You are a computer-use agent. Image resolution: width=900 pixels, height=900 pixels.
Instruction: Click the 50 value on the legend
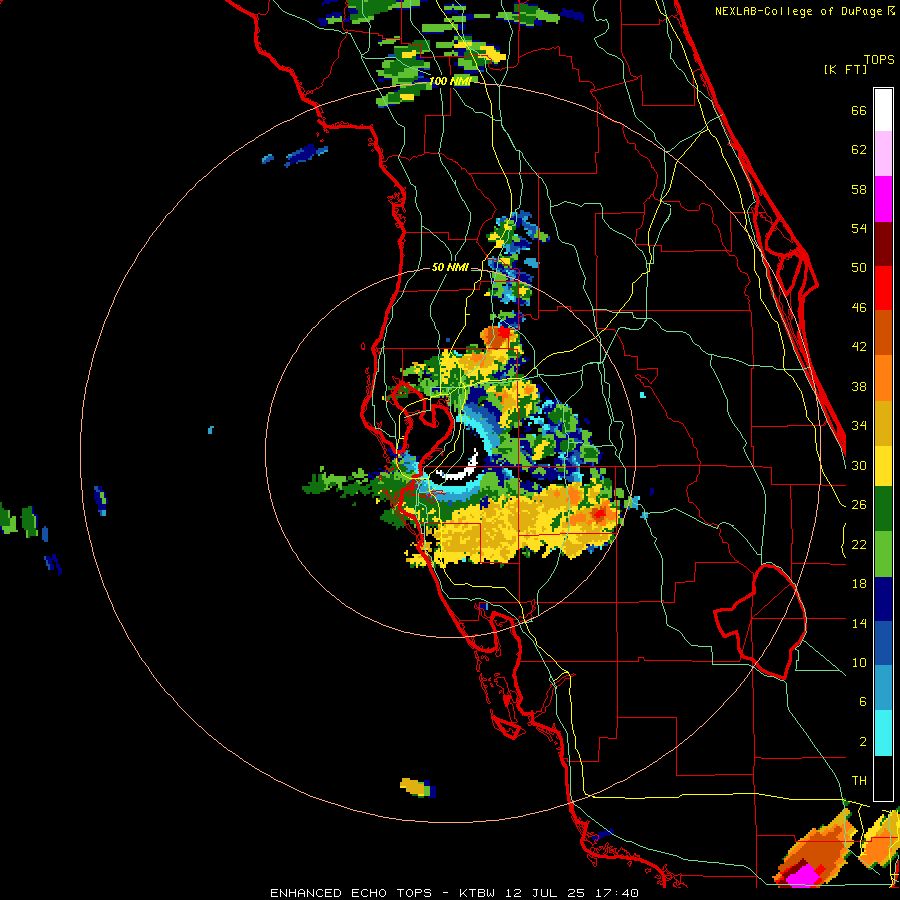(x=859, y=268)
